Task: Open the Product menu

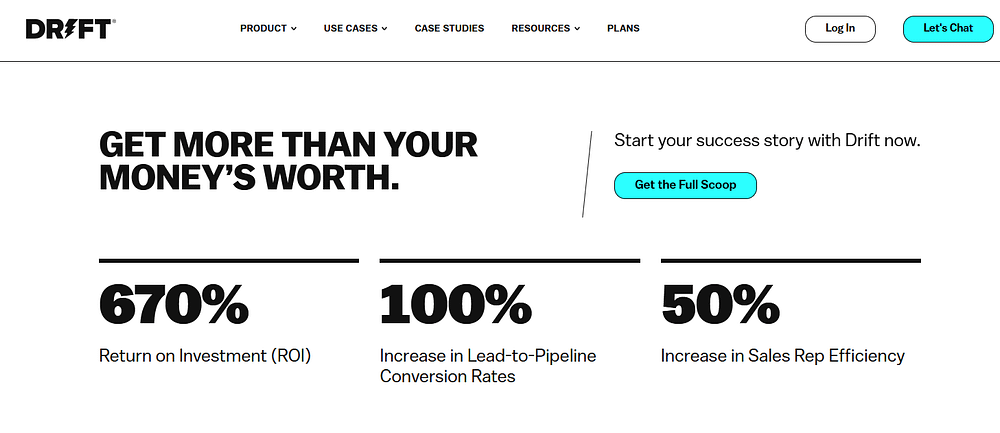Action: [x=263, y=29]
